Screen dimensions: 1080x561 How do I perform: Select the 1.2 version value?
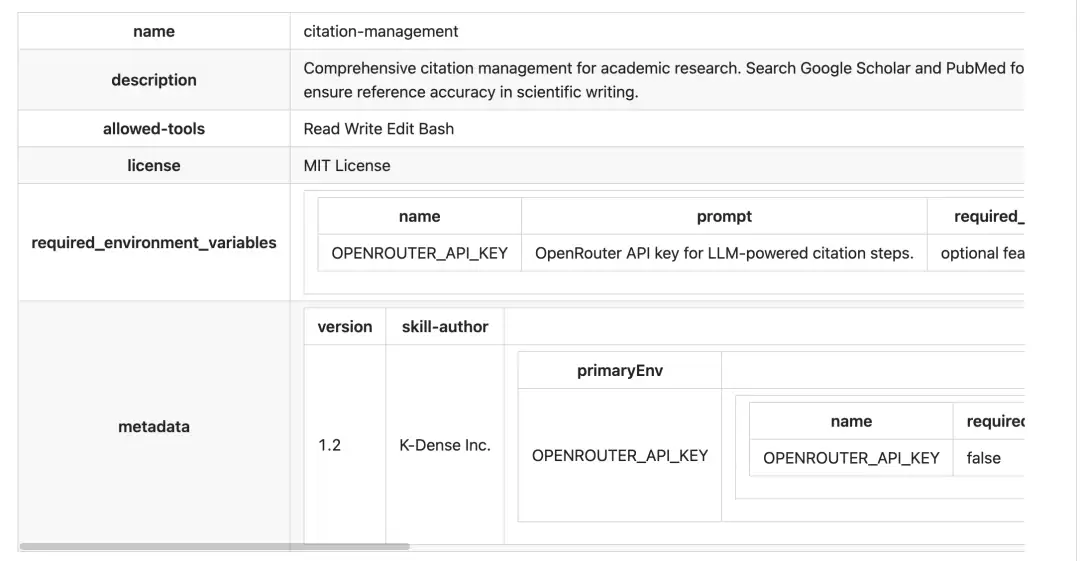329,445
